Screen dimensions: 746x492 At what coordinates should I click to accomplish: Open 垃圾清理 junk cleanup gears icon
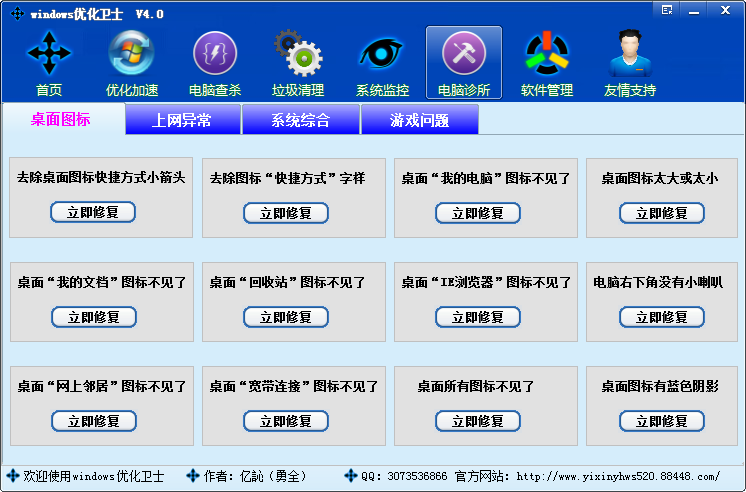[x=298, y=53]
